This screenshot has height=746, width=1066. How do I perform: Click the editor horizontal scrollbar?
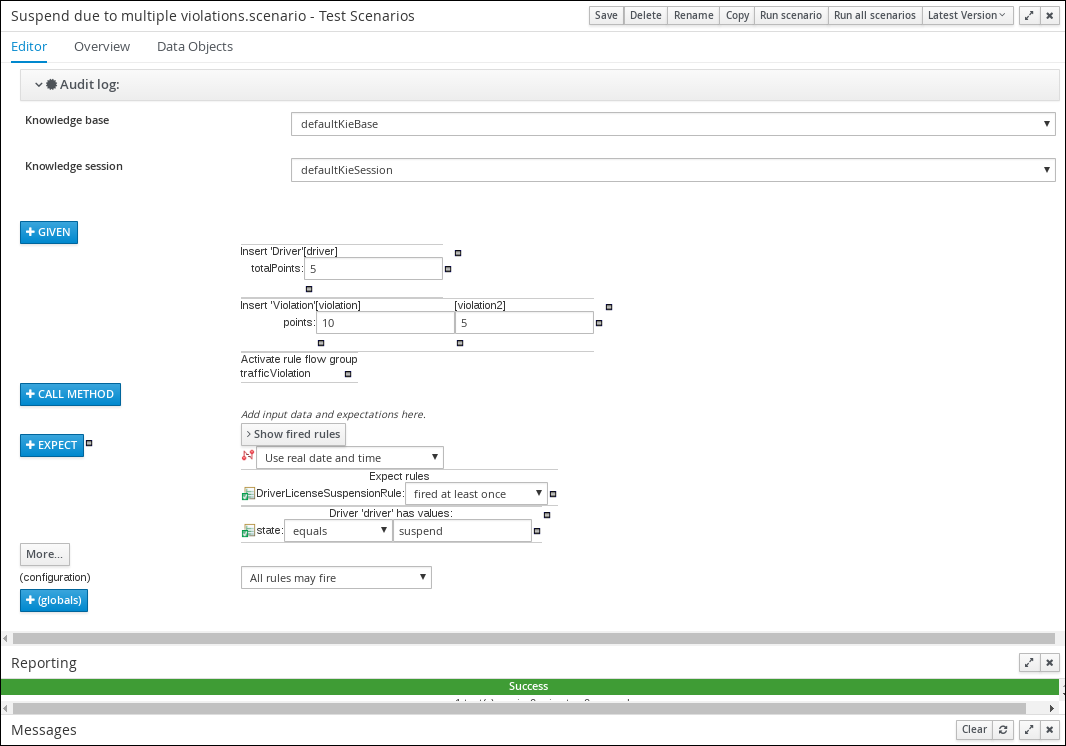pos(534,639)
